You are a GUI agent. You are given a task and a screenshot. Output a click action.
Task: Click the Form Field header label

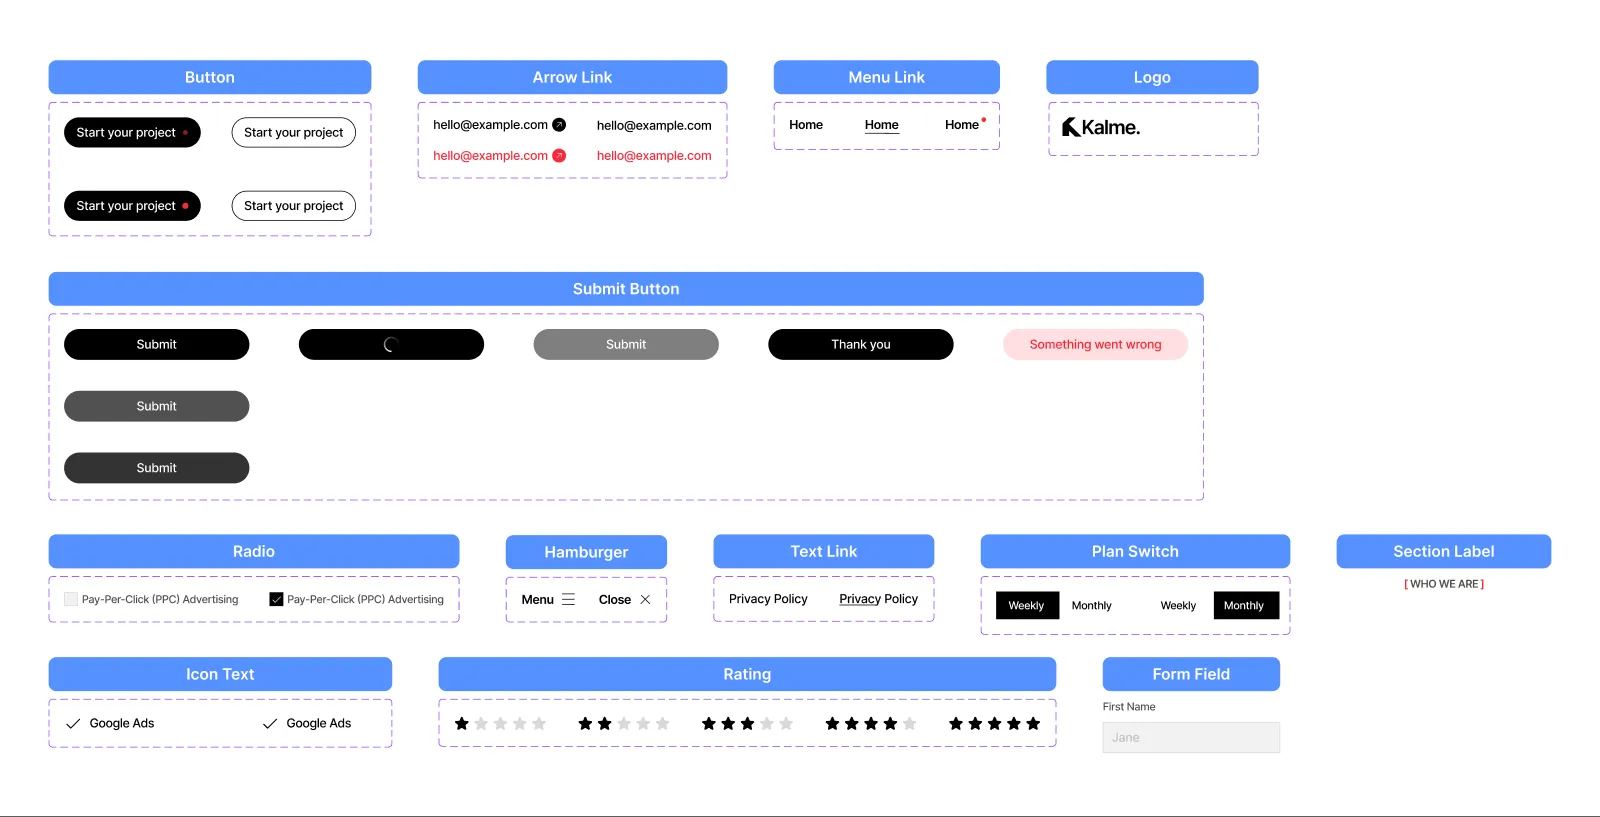(1191, 674)
